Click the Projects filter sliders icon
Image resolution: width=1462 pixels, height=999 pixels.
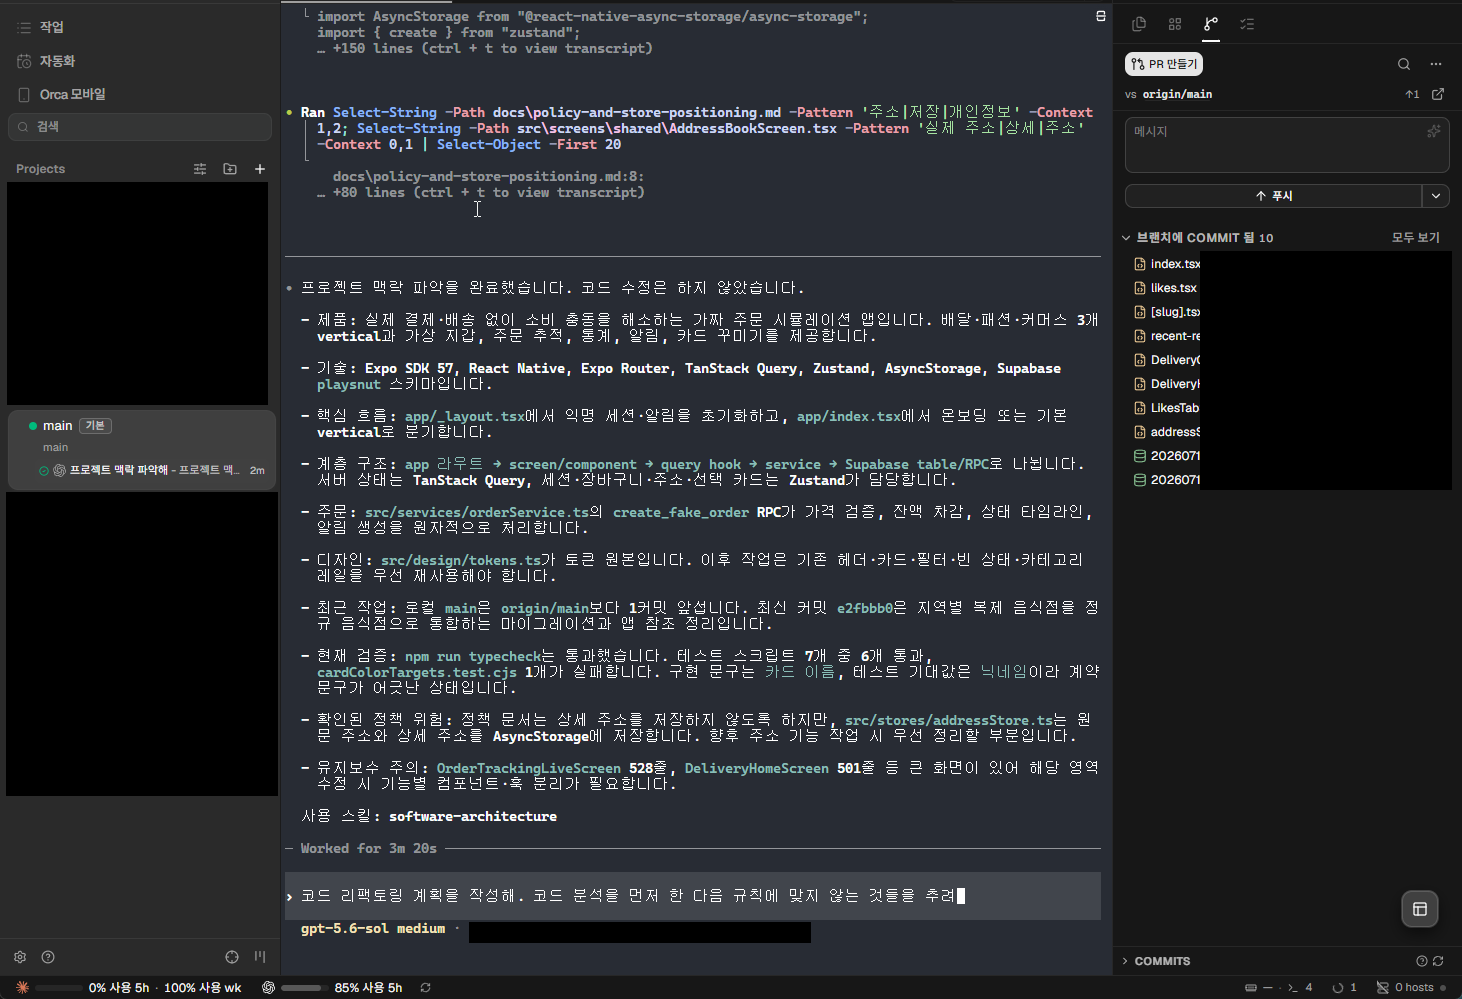tap(200, 169)
